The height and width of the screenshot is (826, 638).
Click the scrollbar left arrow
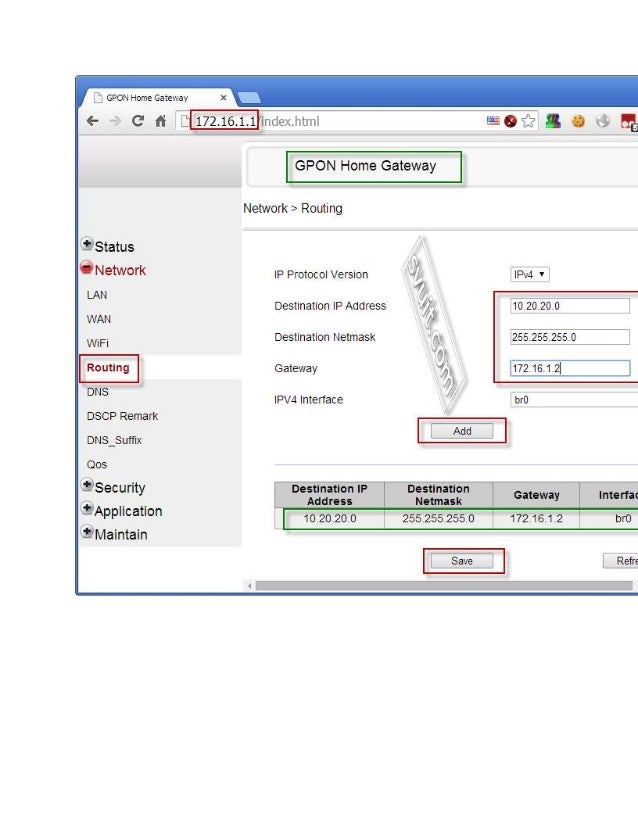[249, 586]
